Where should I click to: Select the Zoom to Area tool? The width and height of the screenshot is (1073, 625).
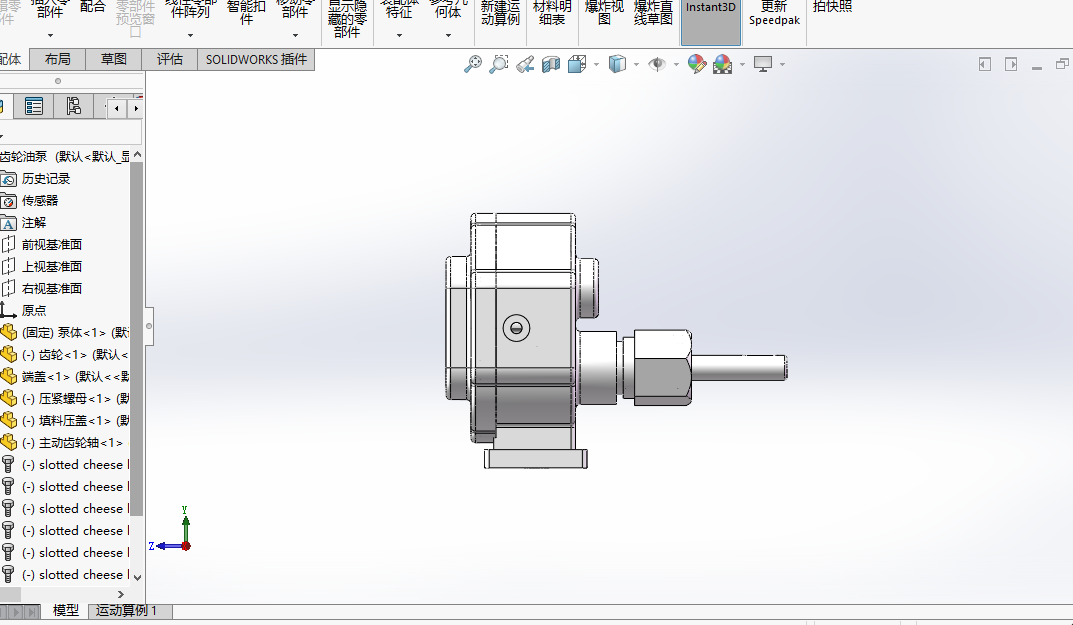click(499, 65)
